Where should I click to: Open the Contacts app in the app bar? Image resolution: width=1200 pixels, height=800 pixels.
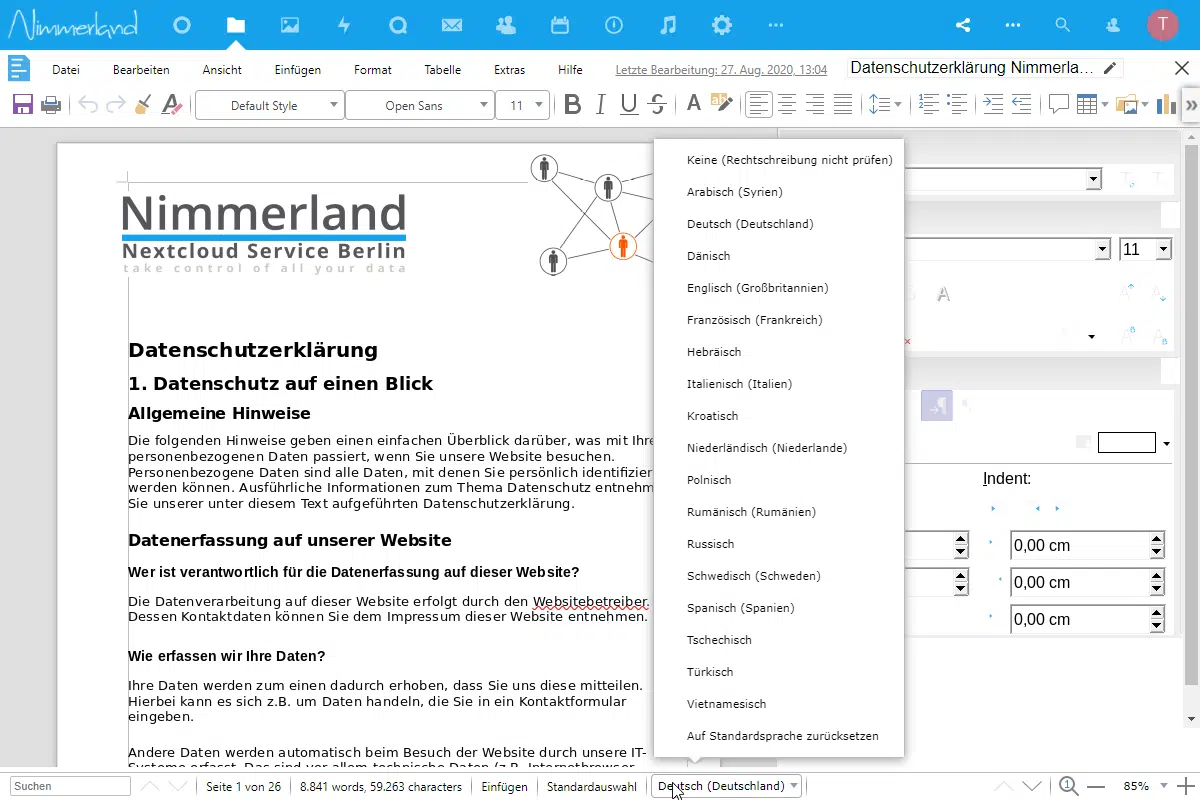point(506,25)
